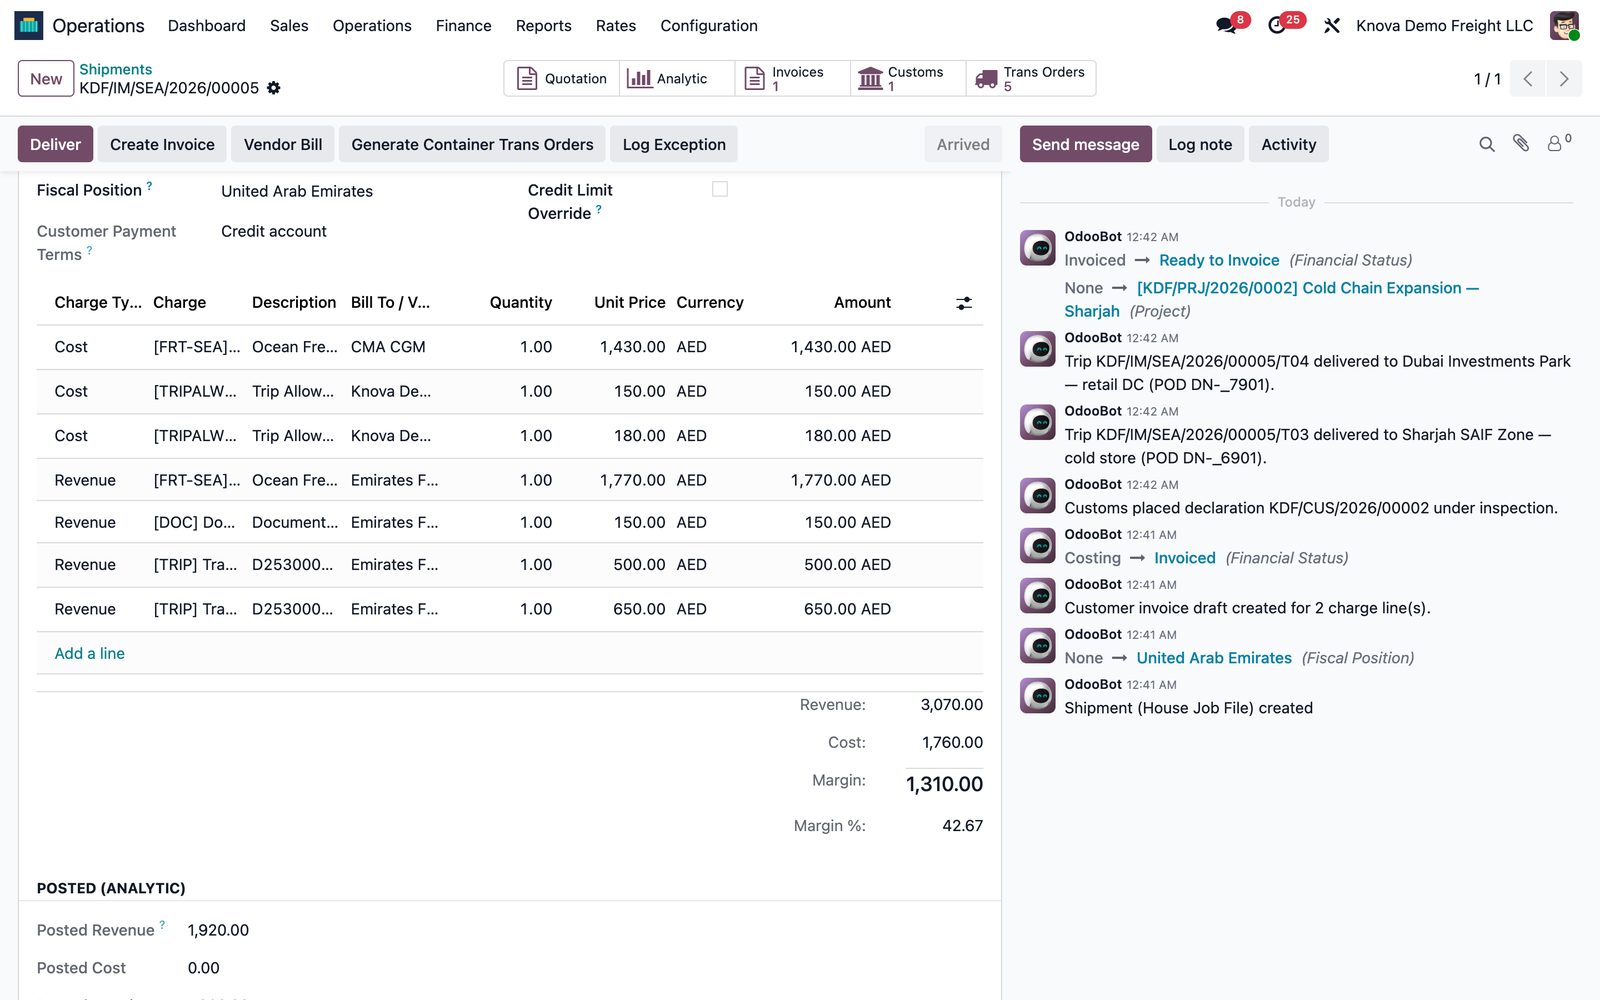Open the conversations chat icon
Image resolution: width=1600 pixels, height=1000 pixels.
coord(1226,26)
